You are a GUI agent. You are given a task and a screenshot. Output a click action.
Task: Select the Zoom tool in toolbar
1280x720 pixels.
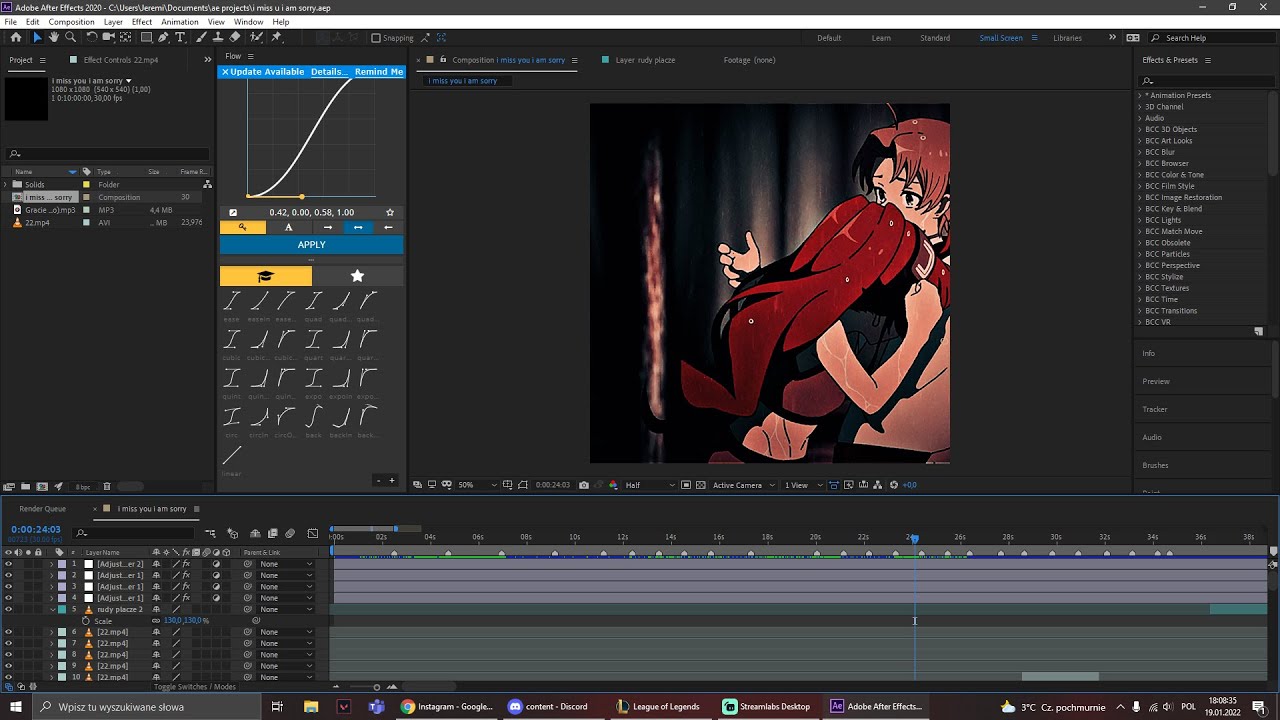click(71, 38)
